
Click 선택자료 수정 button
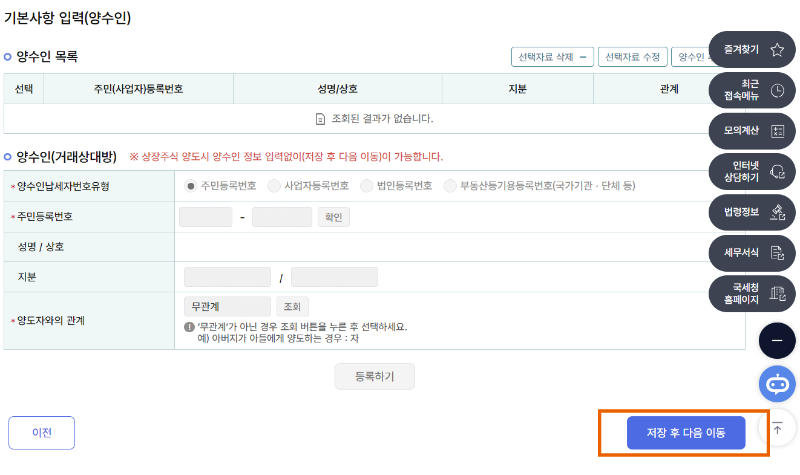pyautogui.click(x=633, y=57)
